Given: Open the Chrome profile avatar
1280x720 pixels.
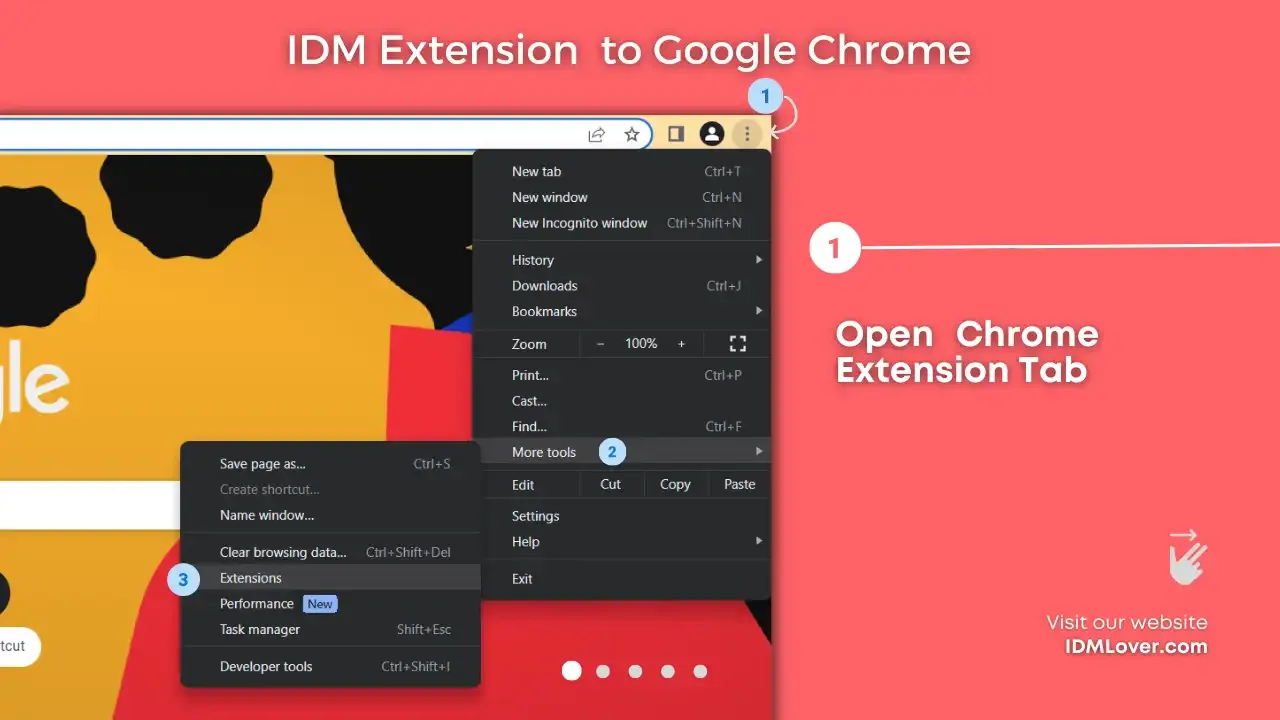Looking at the screenshot, I should 712,133.
